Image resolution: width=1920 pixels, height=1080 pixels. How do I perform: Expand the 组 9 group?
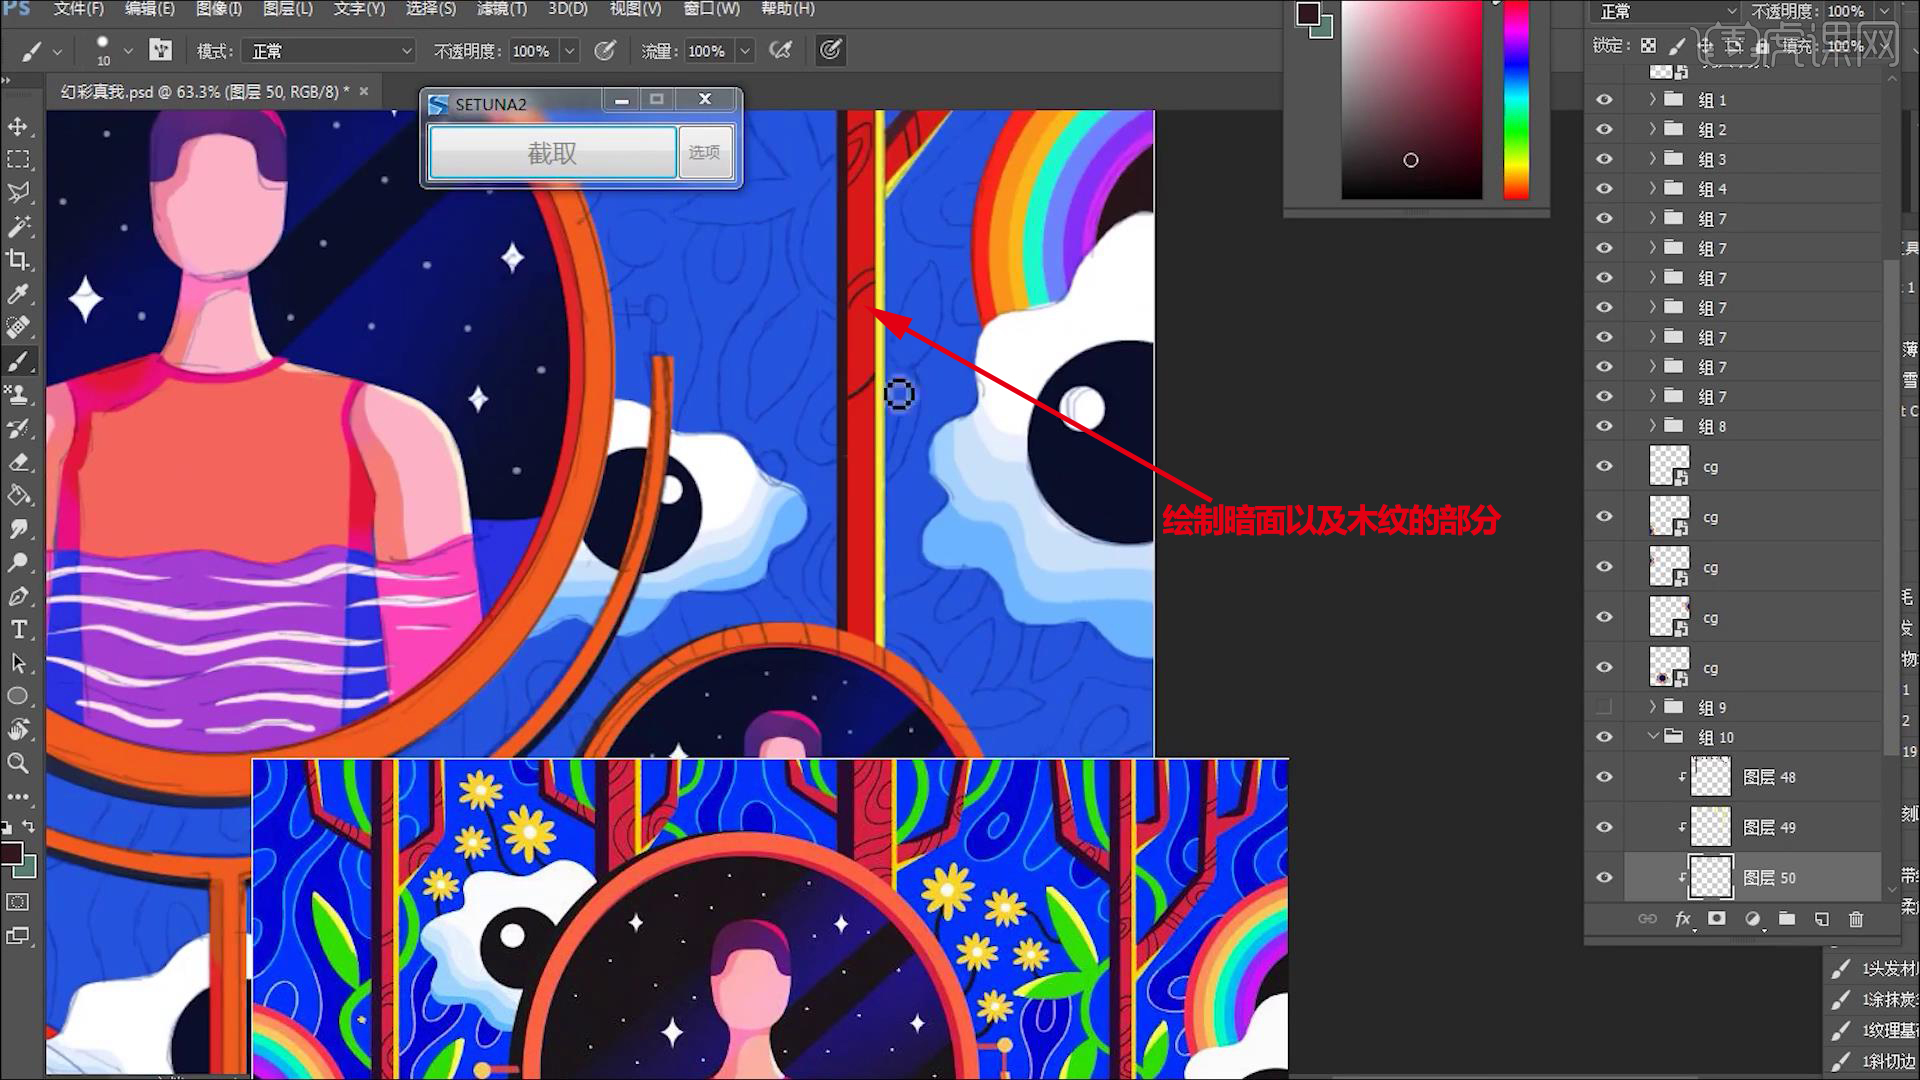pos(1652,707)
